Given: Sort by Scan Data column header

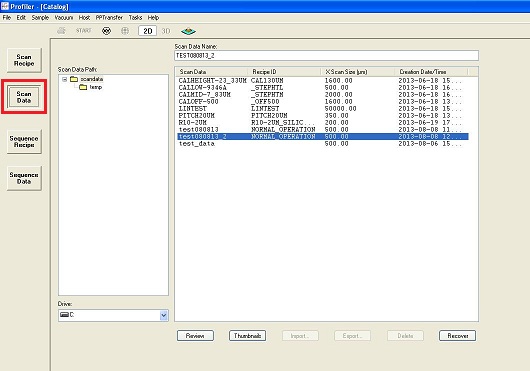Looking at the screenshot, I should tap(211, 72).
